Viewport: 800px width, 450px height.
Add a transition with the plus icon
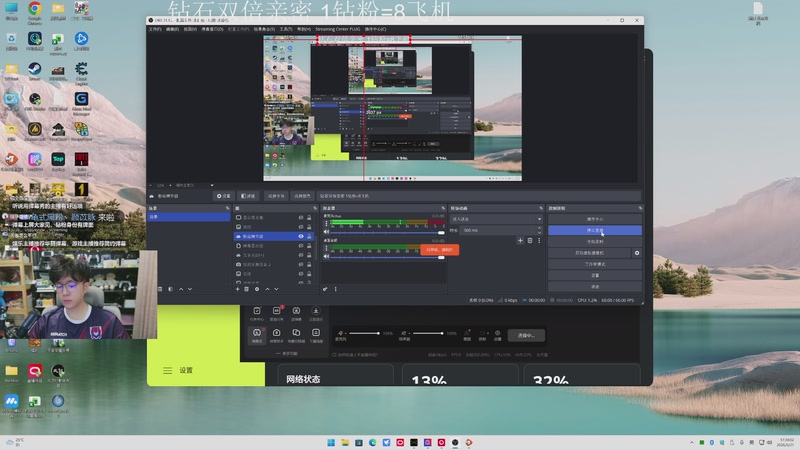(520, 240)
